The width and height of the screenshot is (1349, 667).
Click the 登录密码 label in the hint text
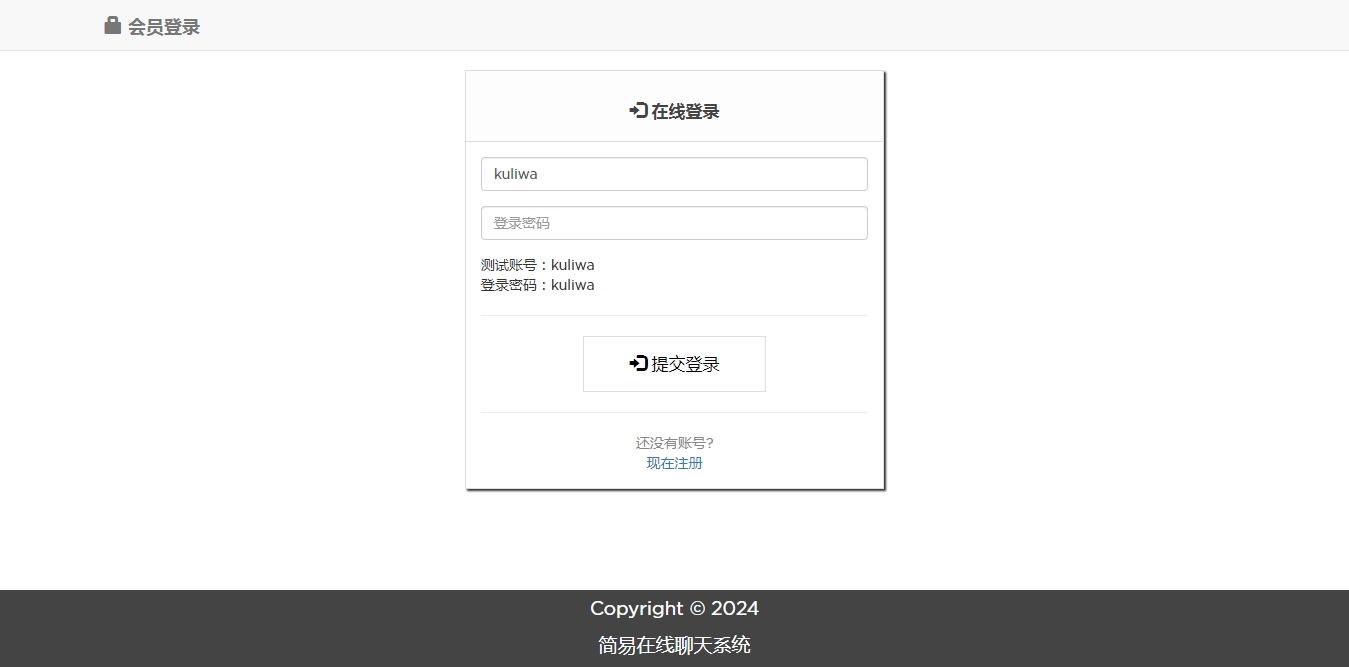tap(509, 285)
